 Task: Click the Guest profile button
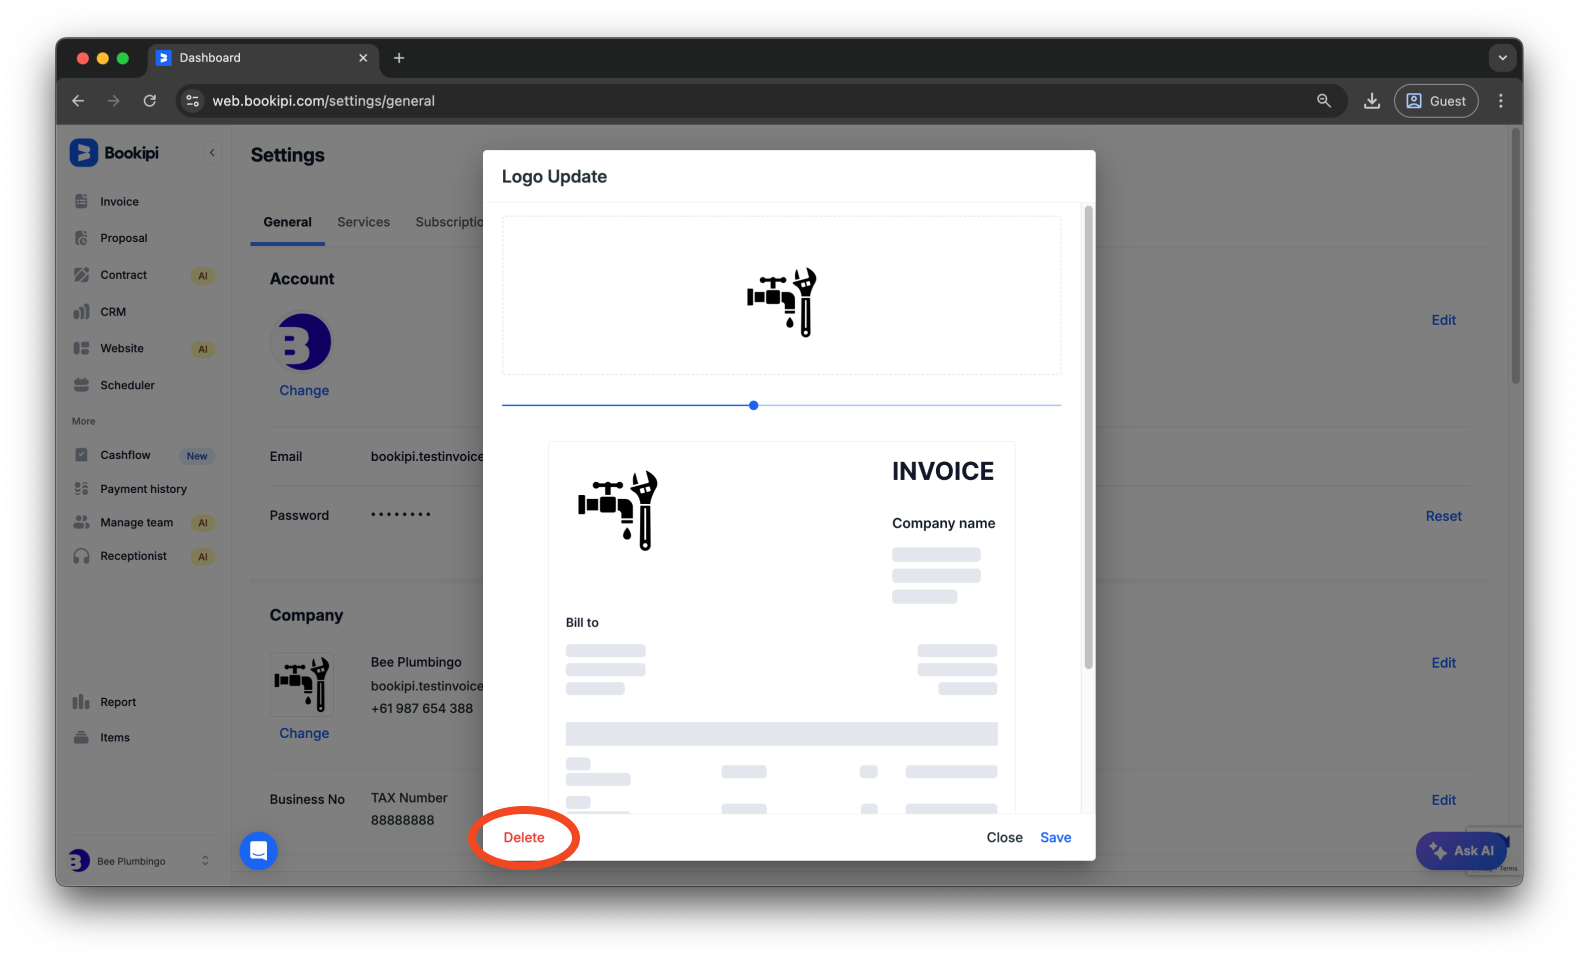1436,101
